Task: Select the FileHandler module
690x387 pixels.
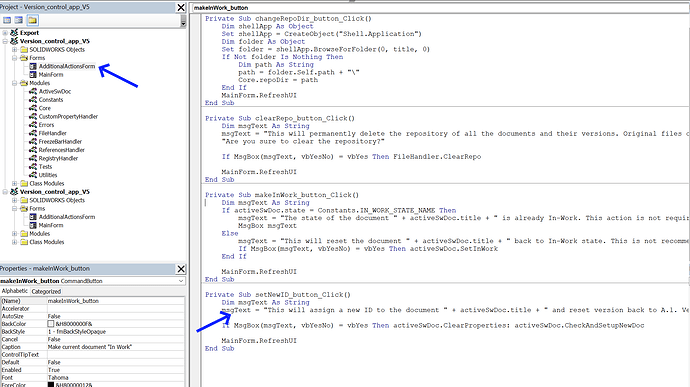Action: pos(52,133)
